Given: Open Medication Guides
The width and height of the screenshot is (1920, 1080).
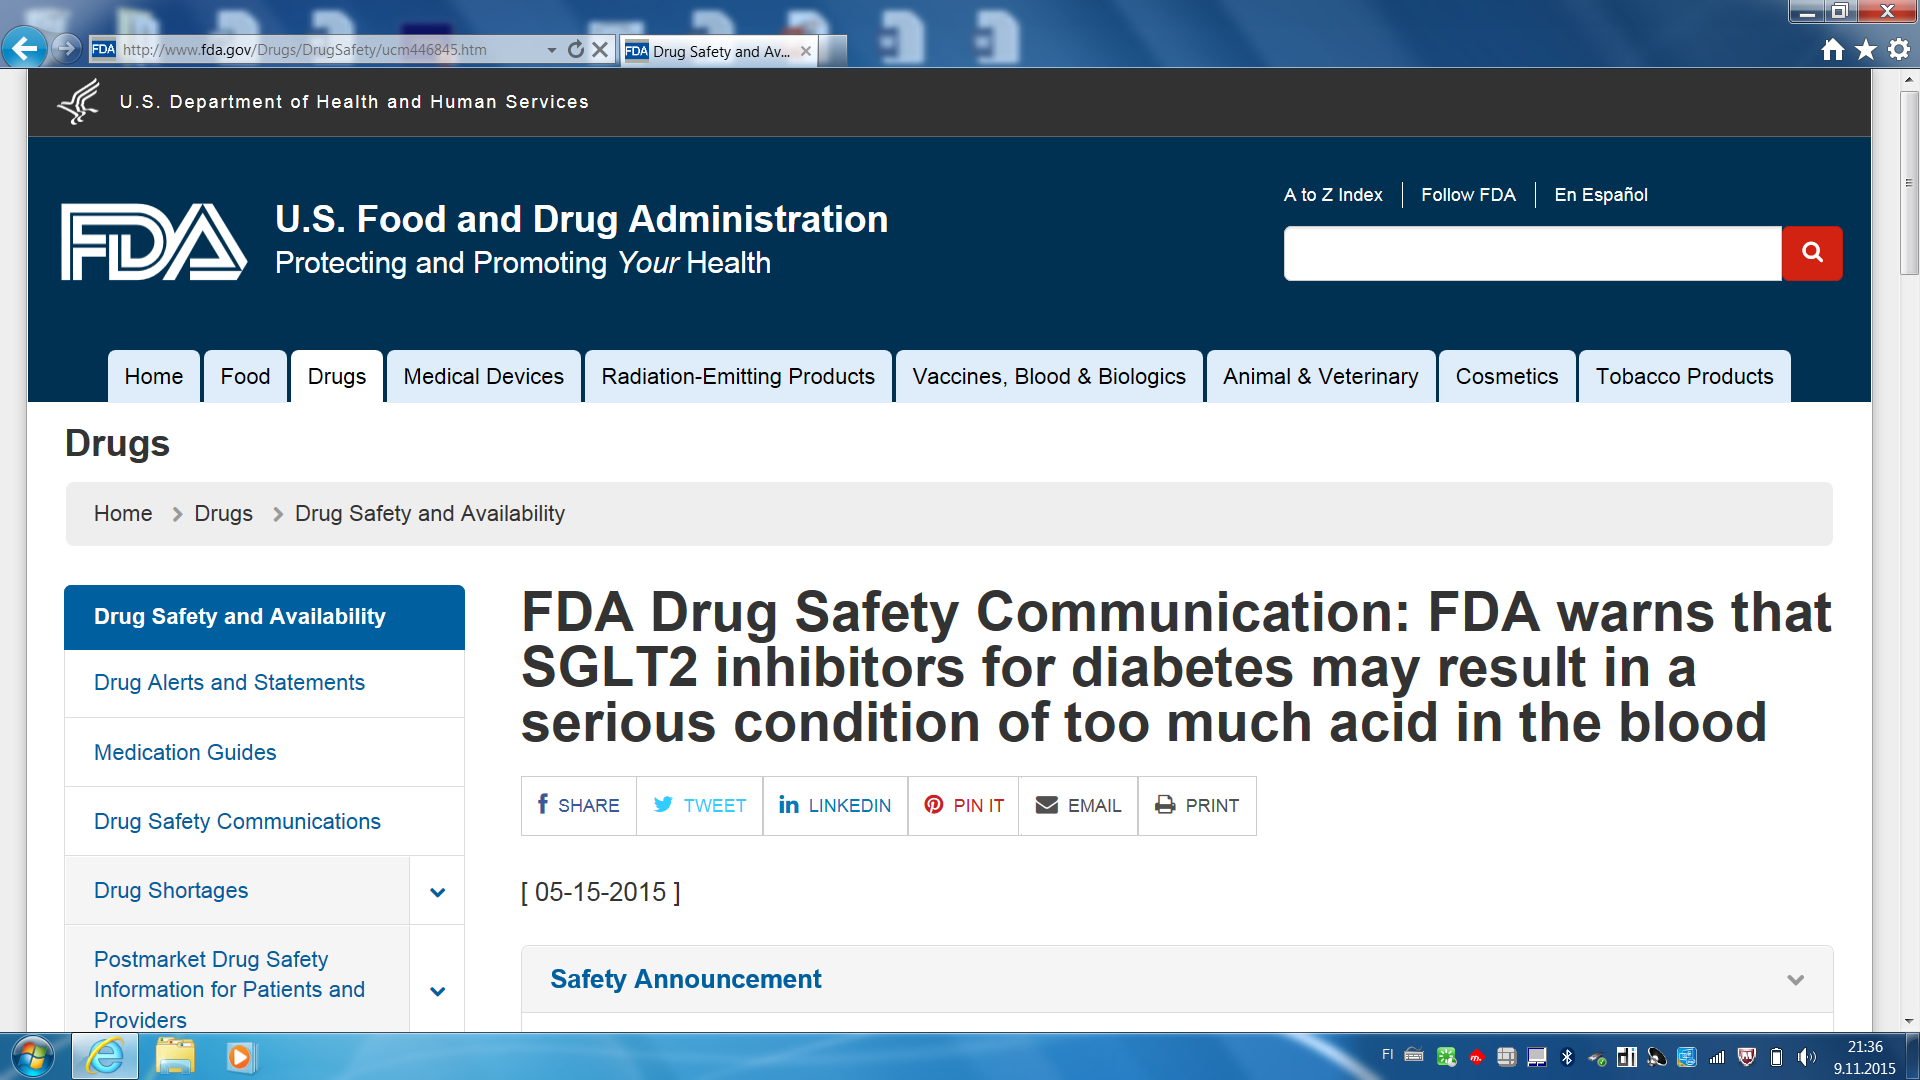Looking at the screenshot, I should point(185,752).
